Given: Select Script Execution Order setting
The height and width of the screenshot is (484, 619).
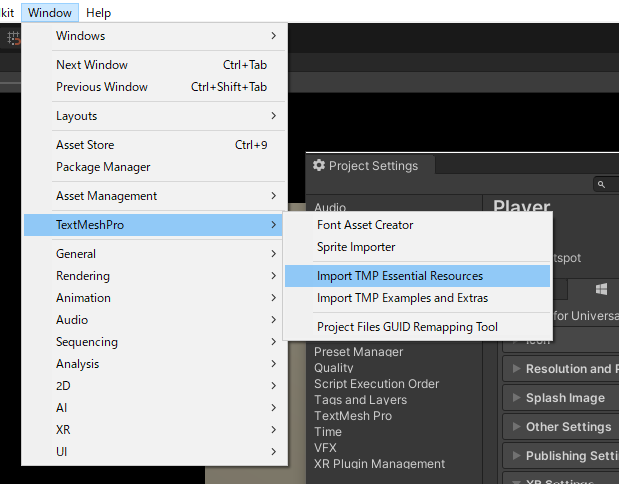Looking at the screenshot, I should click(377, 384).
